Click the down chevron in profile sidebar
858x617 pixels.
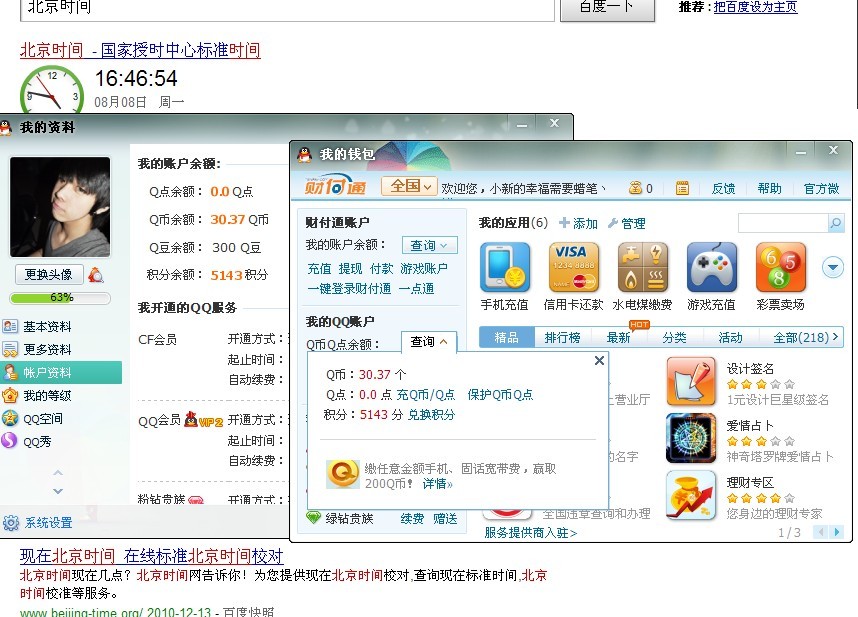point(58,491)
